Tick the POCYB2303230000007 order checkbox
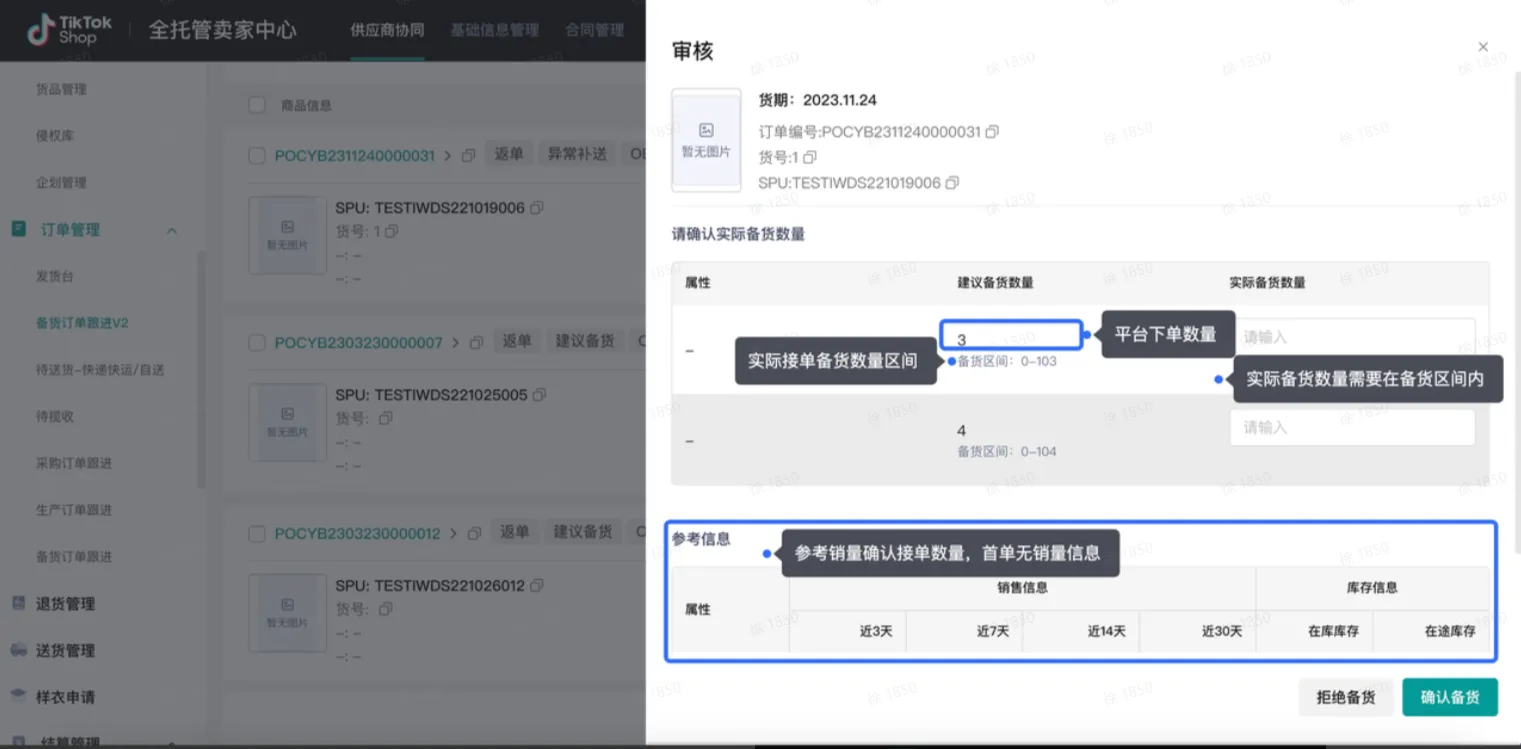This screenshot has width=1521, height=749. tap(257, 343)
